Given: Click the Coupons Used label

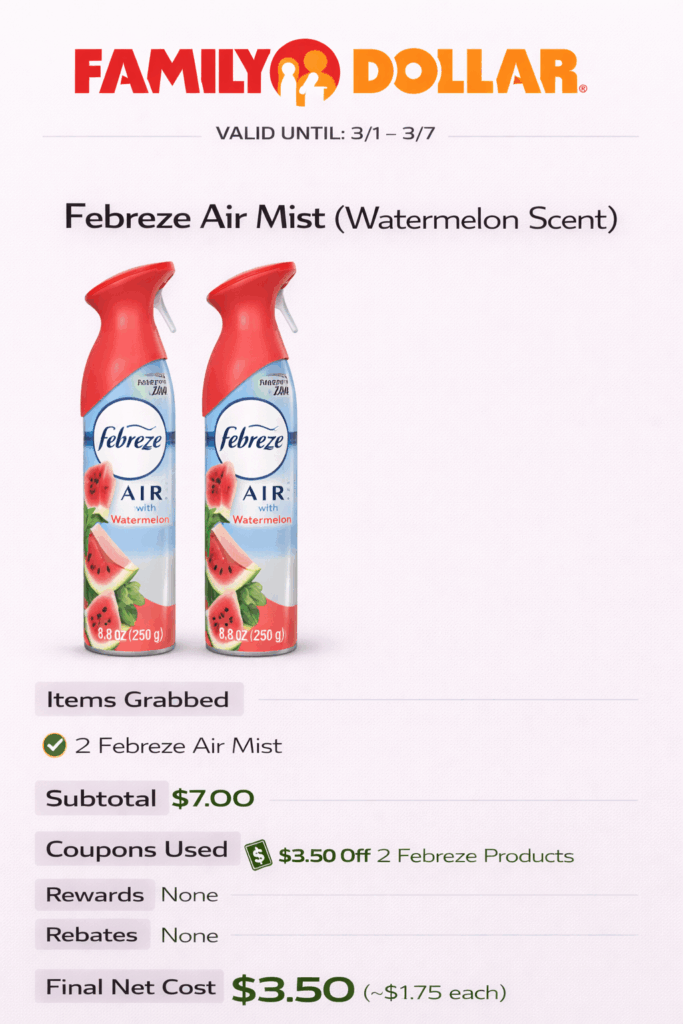Looking at the screenshot, I should (x=137, y=850).
